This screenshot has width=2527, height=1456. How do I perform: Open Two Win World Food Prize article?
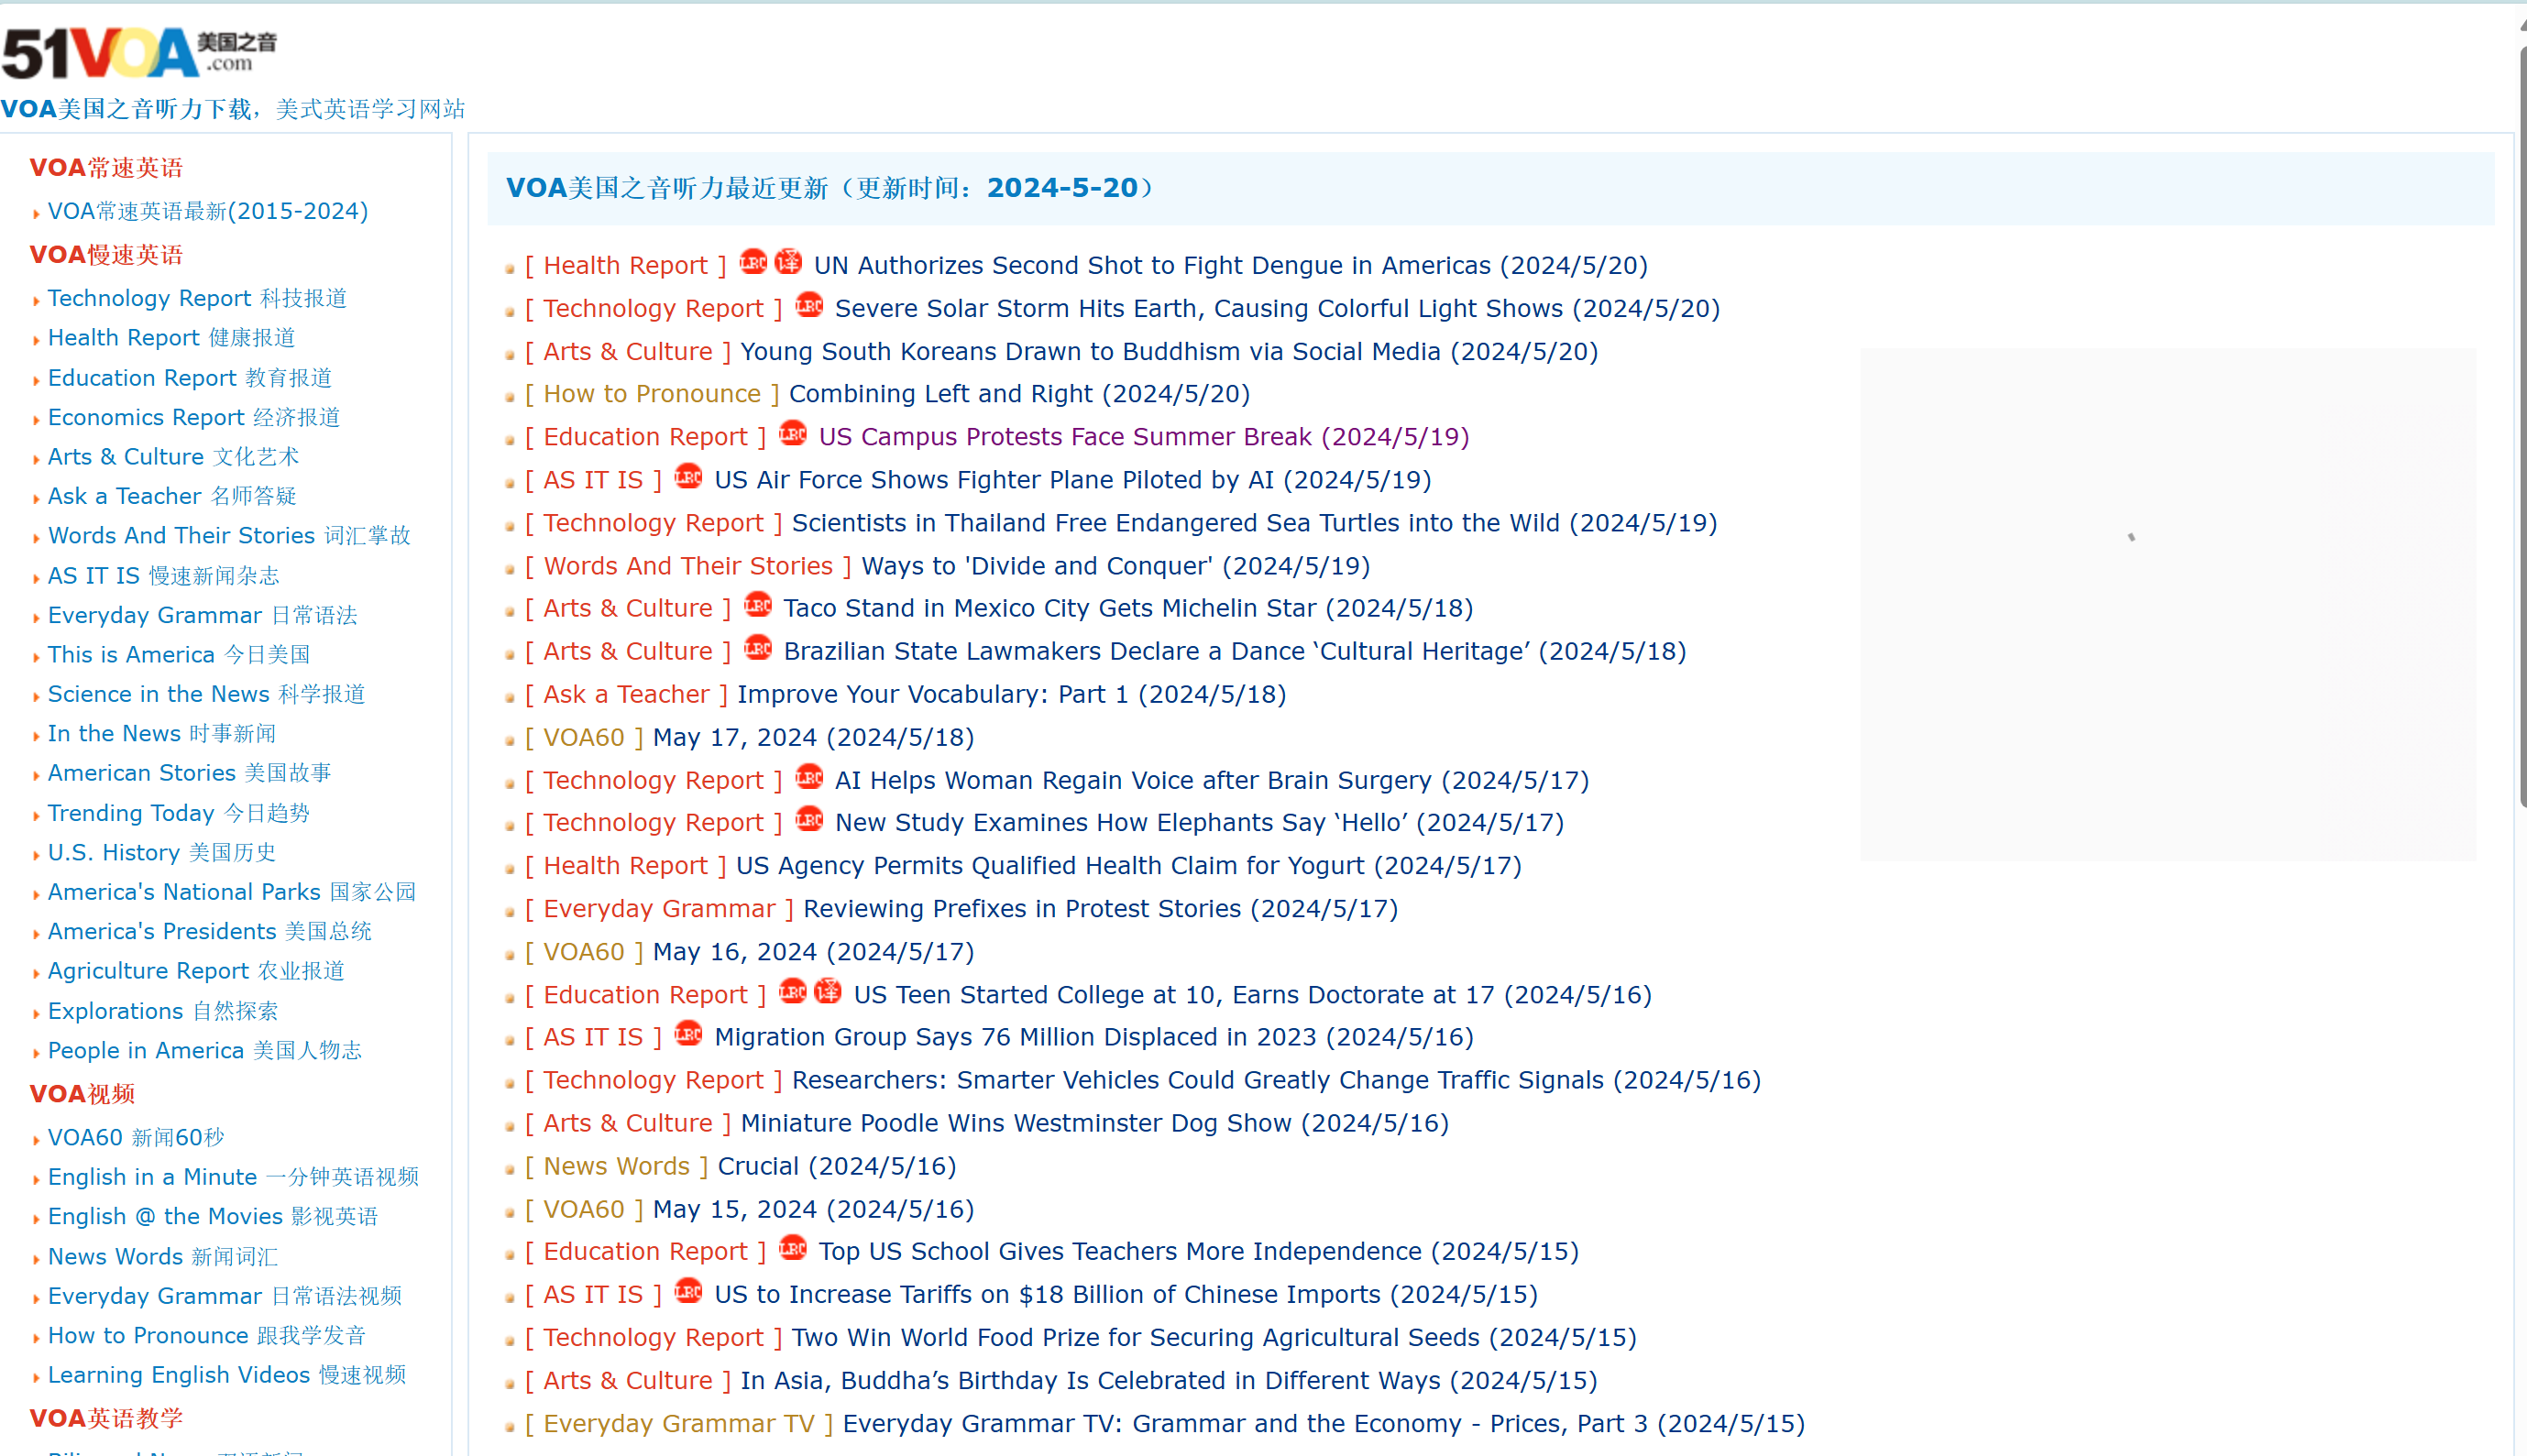pos(1214,1337)
